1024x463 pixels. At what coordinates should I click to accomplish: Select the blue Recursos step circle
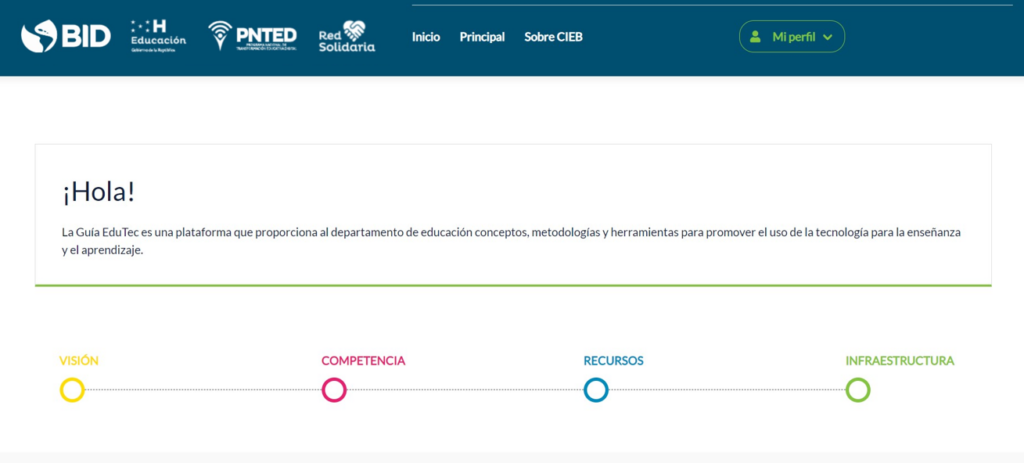596,390
